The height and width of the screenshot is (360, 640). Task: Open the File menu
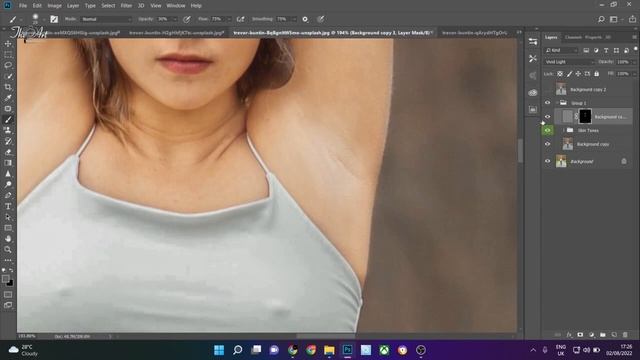(x=23, y=6)
